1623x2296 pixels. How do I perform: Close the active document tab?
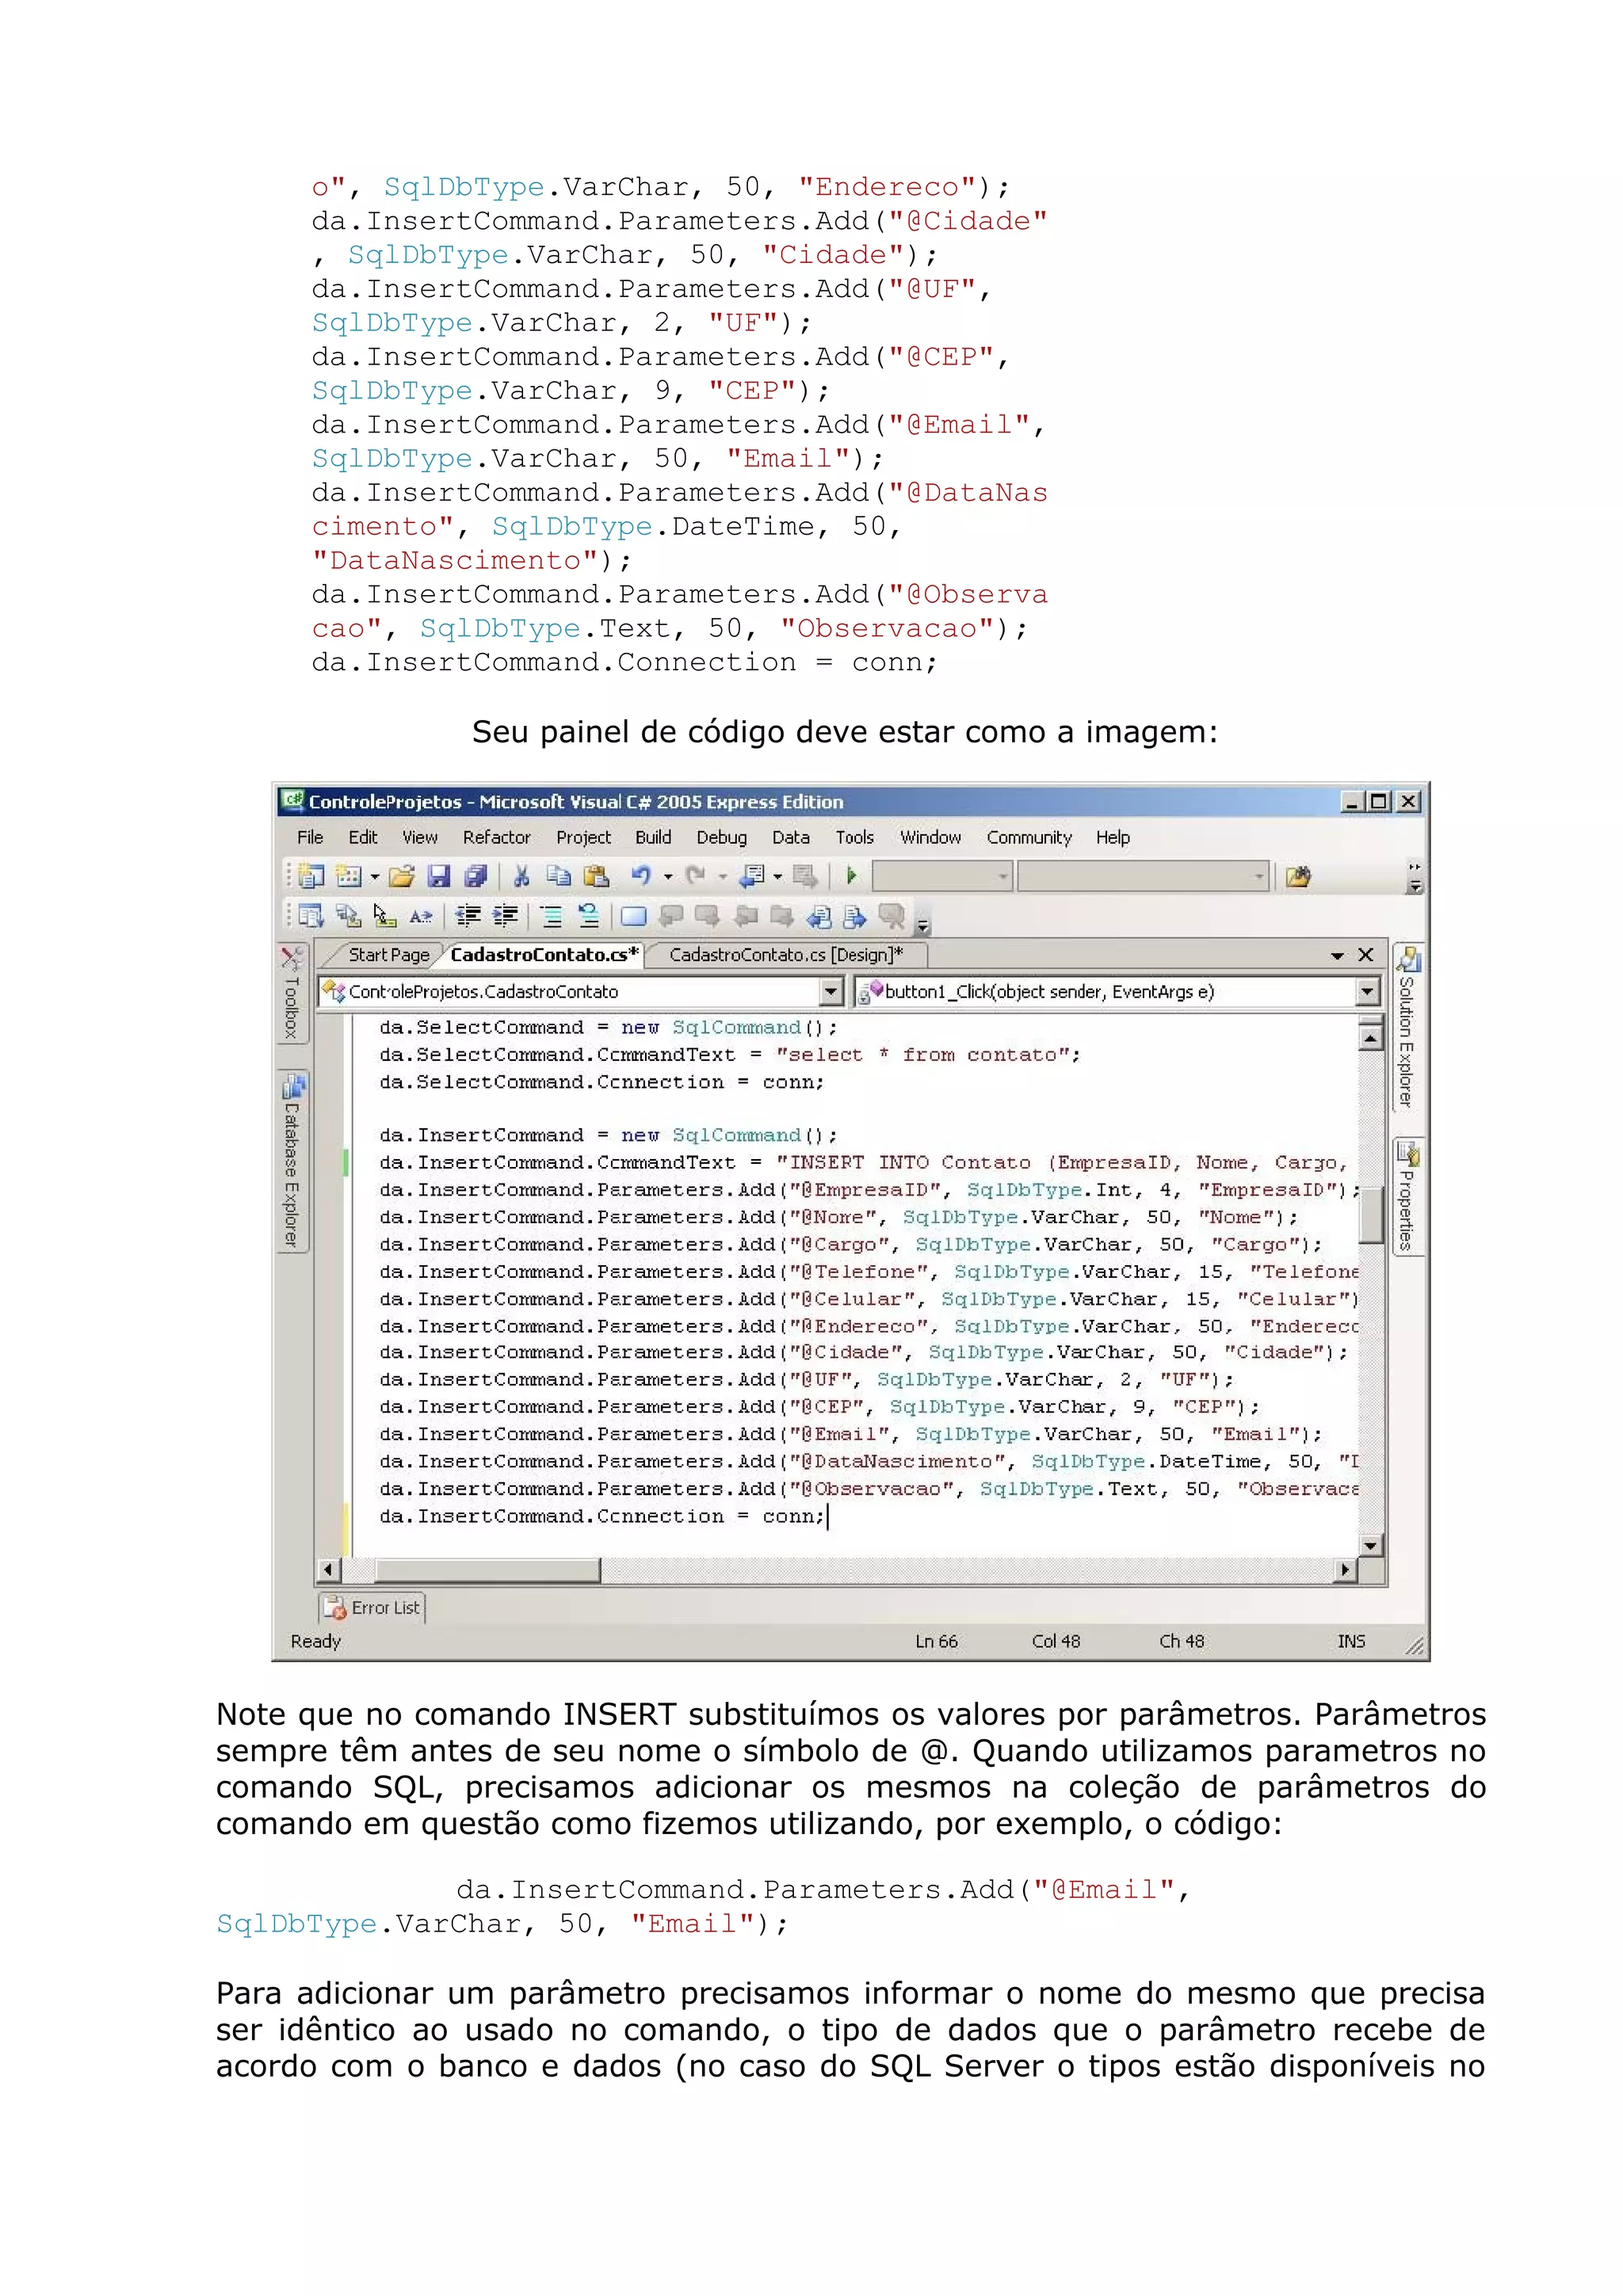[1366, 955]
